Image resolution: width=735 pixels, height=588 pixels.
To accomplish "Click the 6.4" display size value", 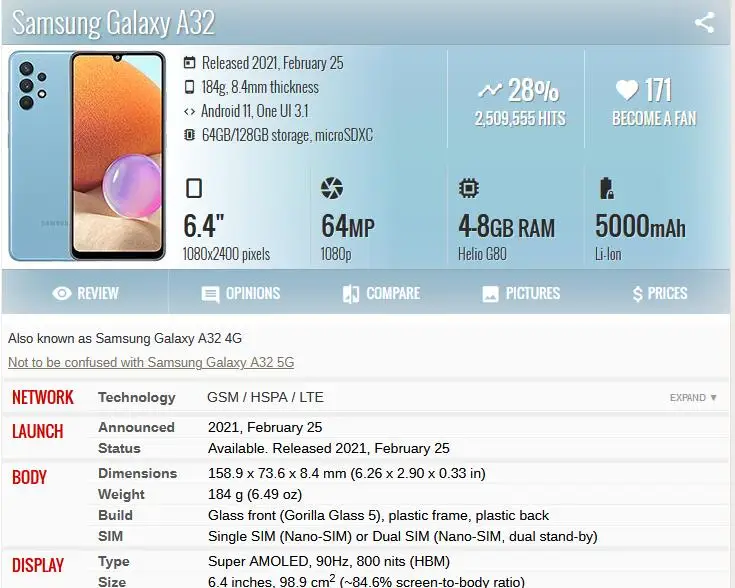I will tap(203, 226).
